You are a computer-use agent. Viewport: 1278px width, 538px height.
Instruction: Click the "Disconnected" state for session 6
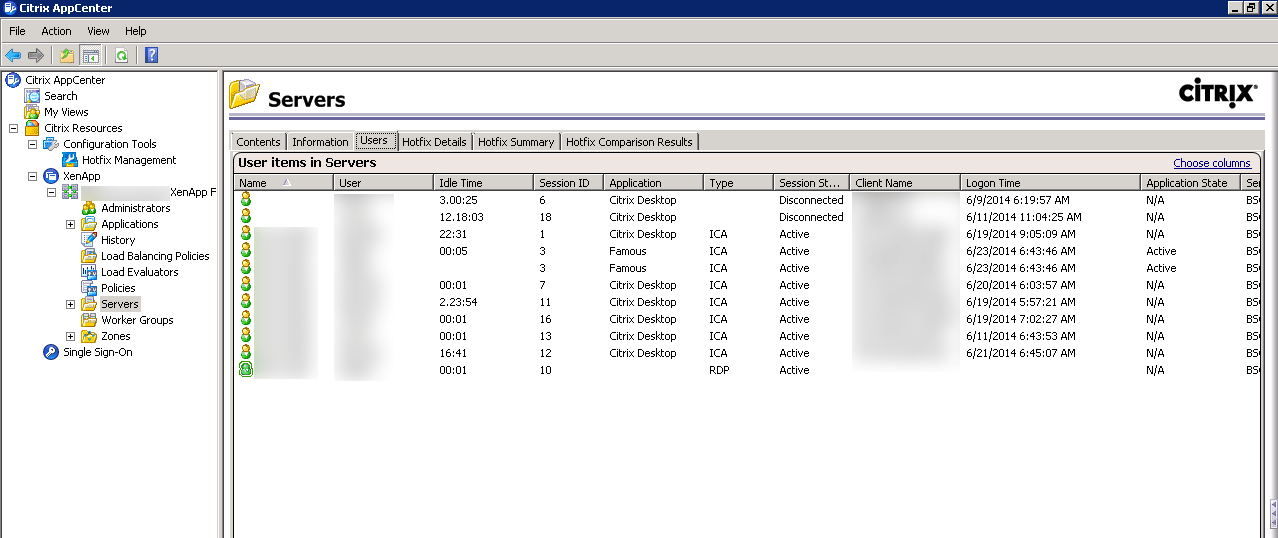pyautogui.click(x=811, y=200)
